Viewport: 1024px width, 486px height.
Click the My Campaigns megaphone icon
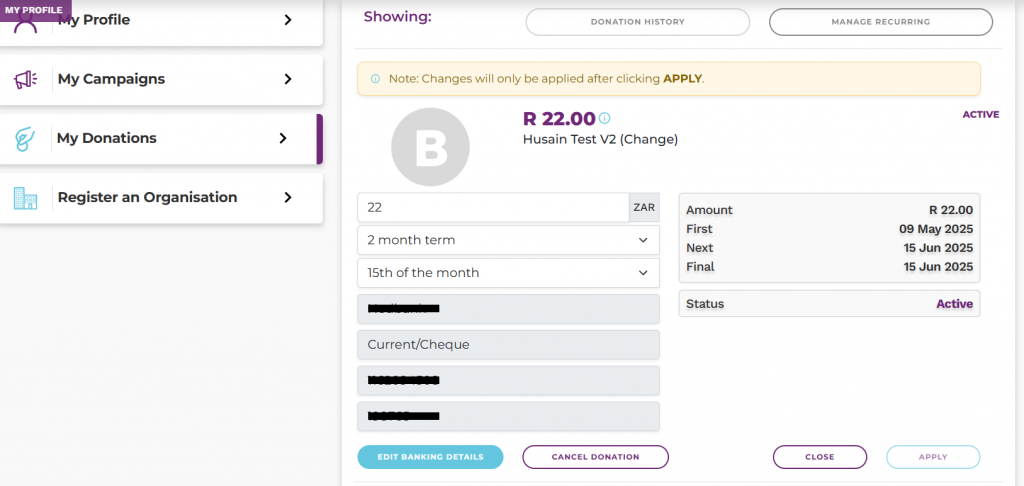point(26,80)
